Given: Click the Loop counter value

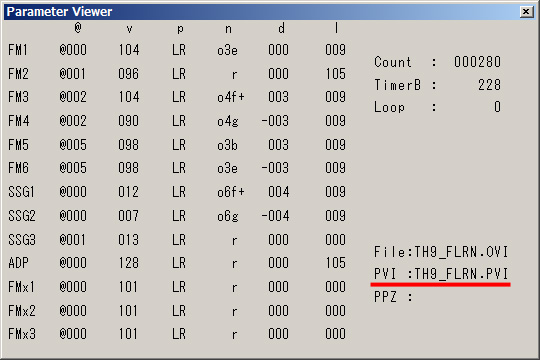Looking at the screenshot, I should tap(497, 107).
